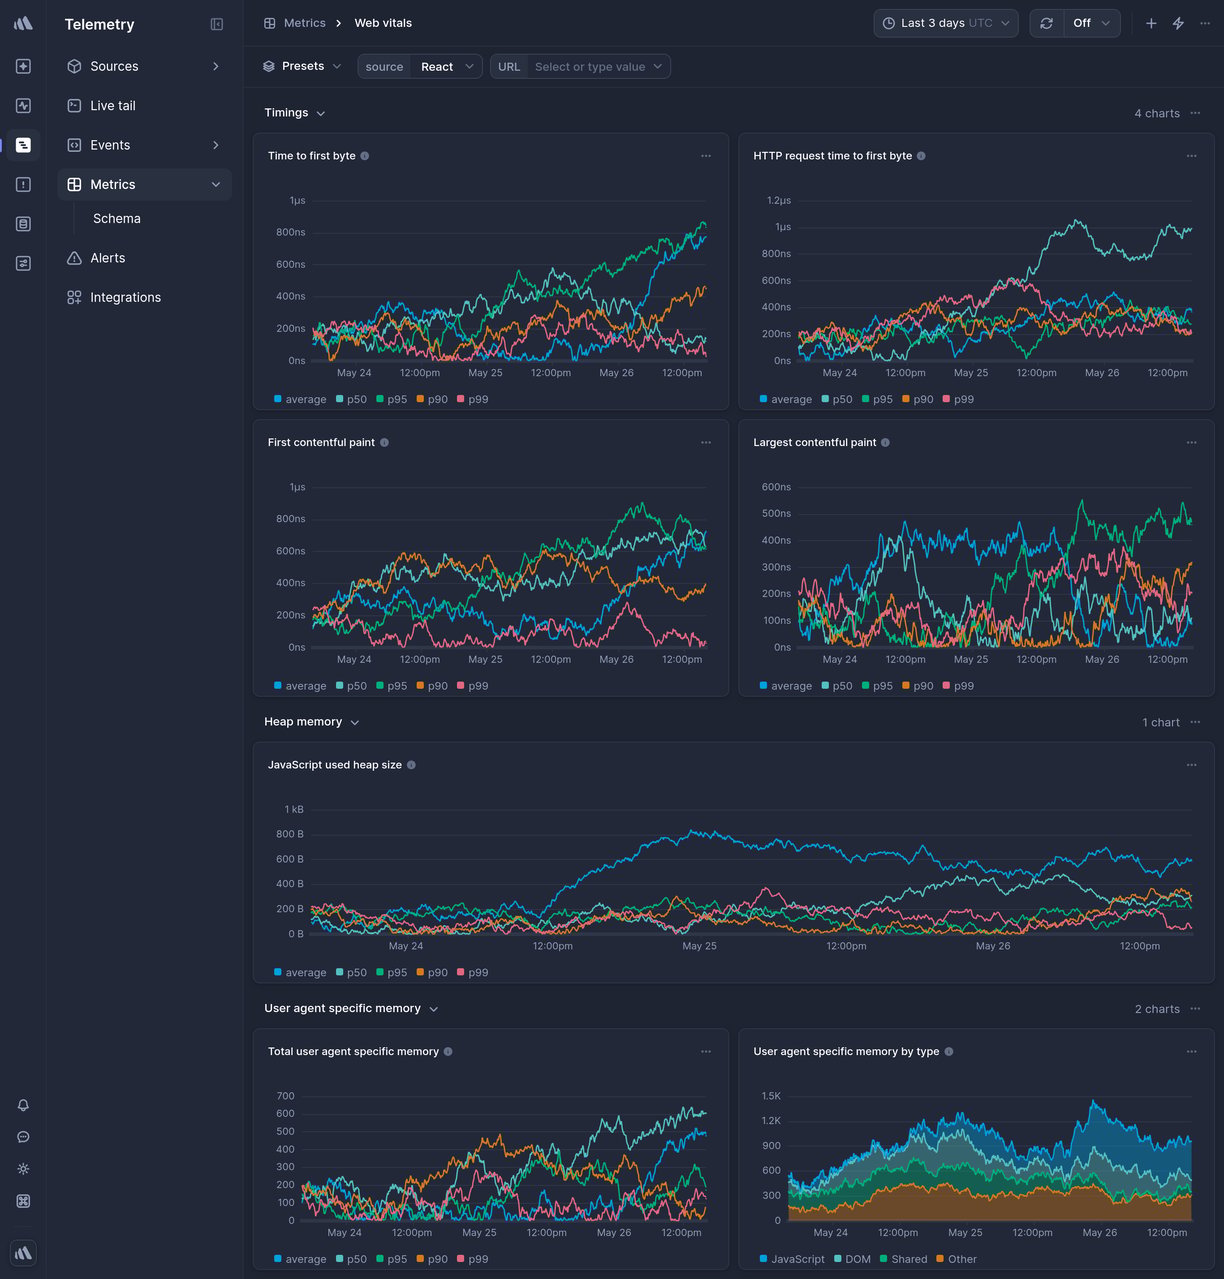Toggle p90 legend in Largest contentful paint
This screenshot has height=1279, width=1224.
(x=918, y=686)
